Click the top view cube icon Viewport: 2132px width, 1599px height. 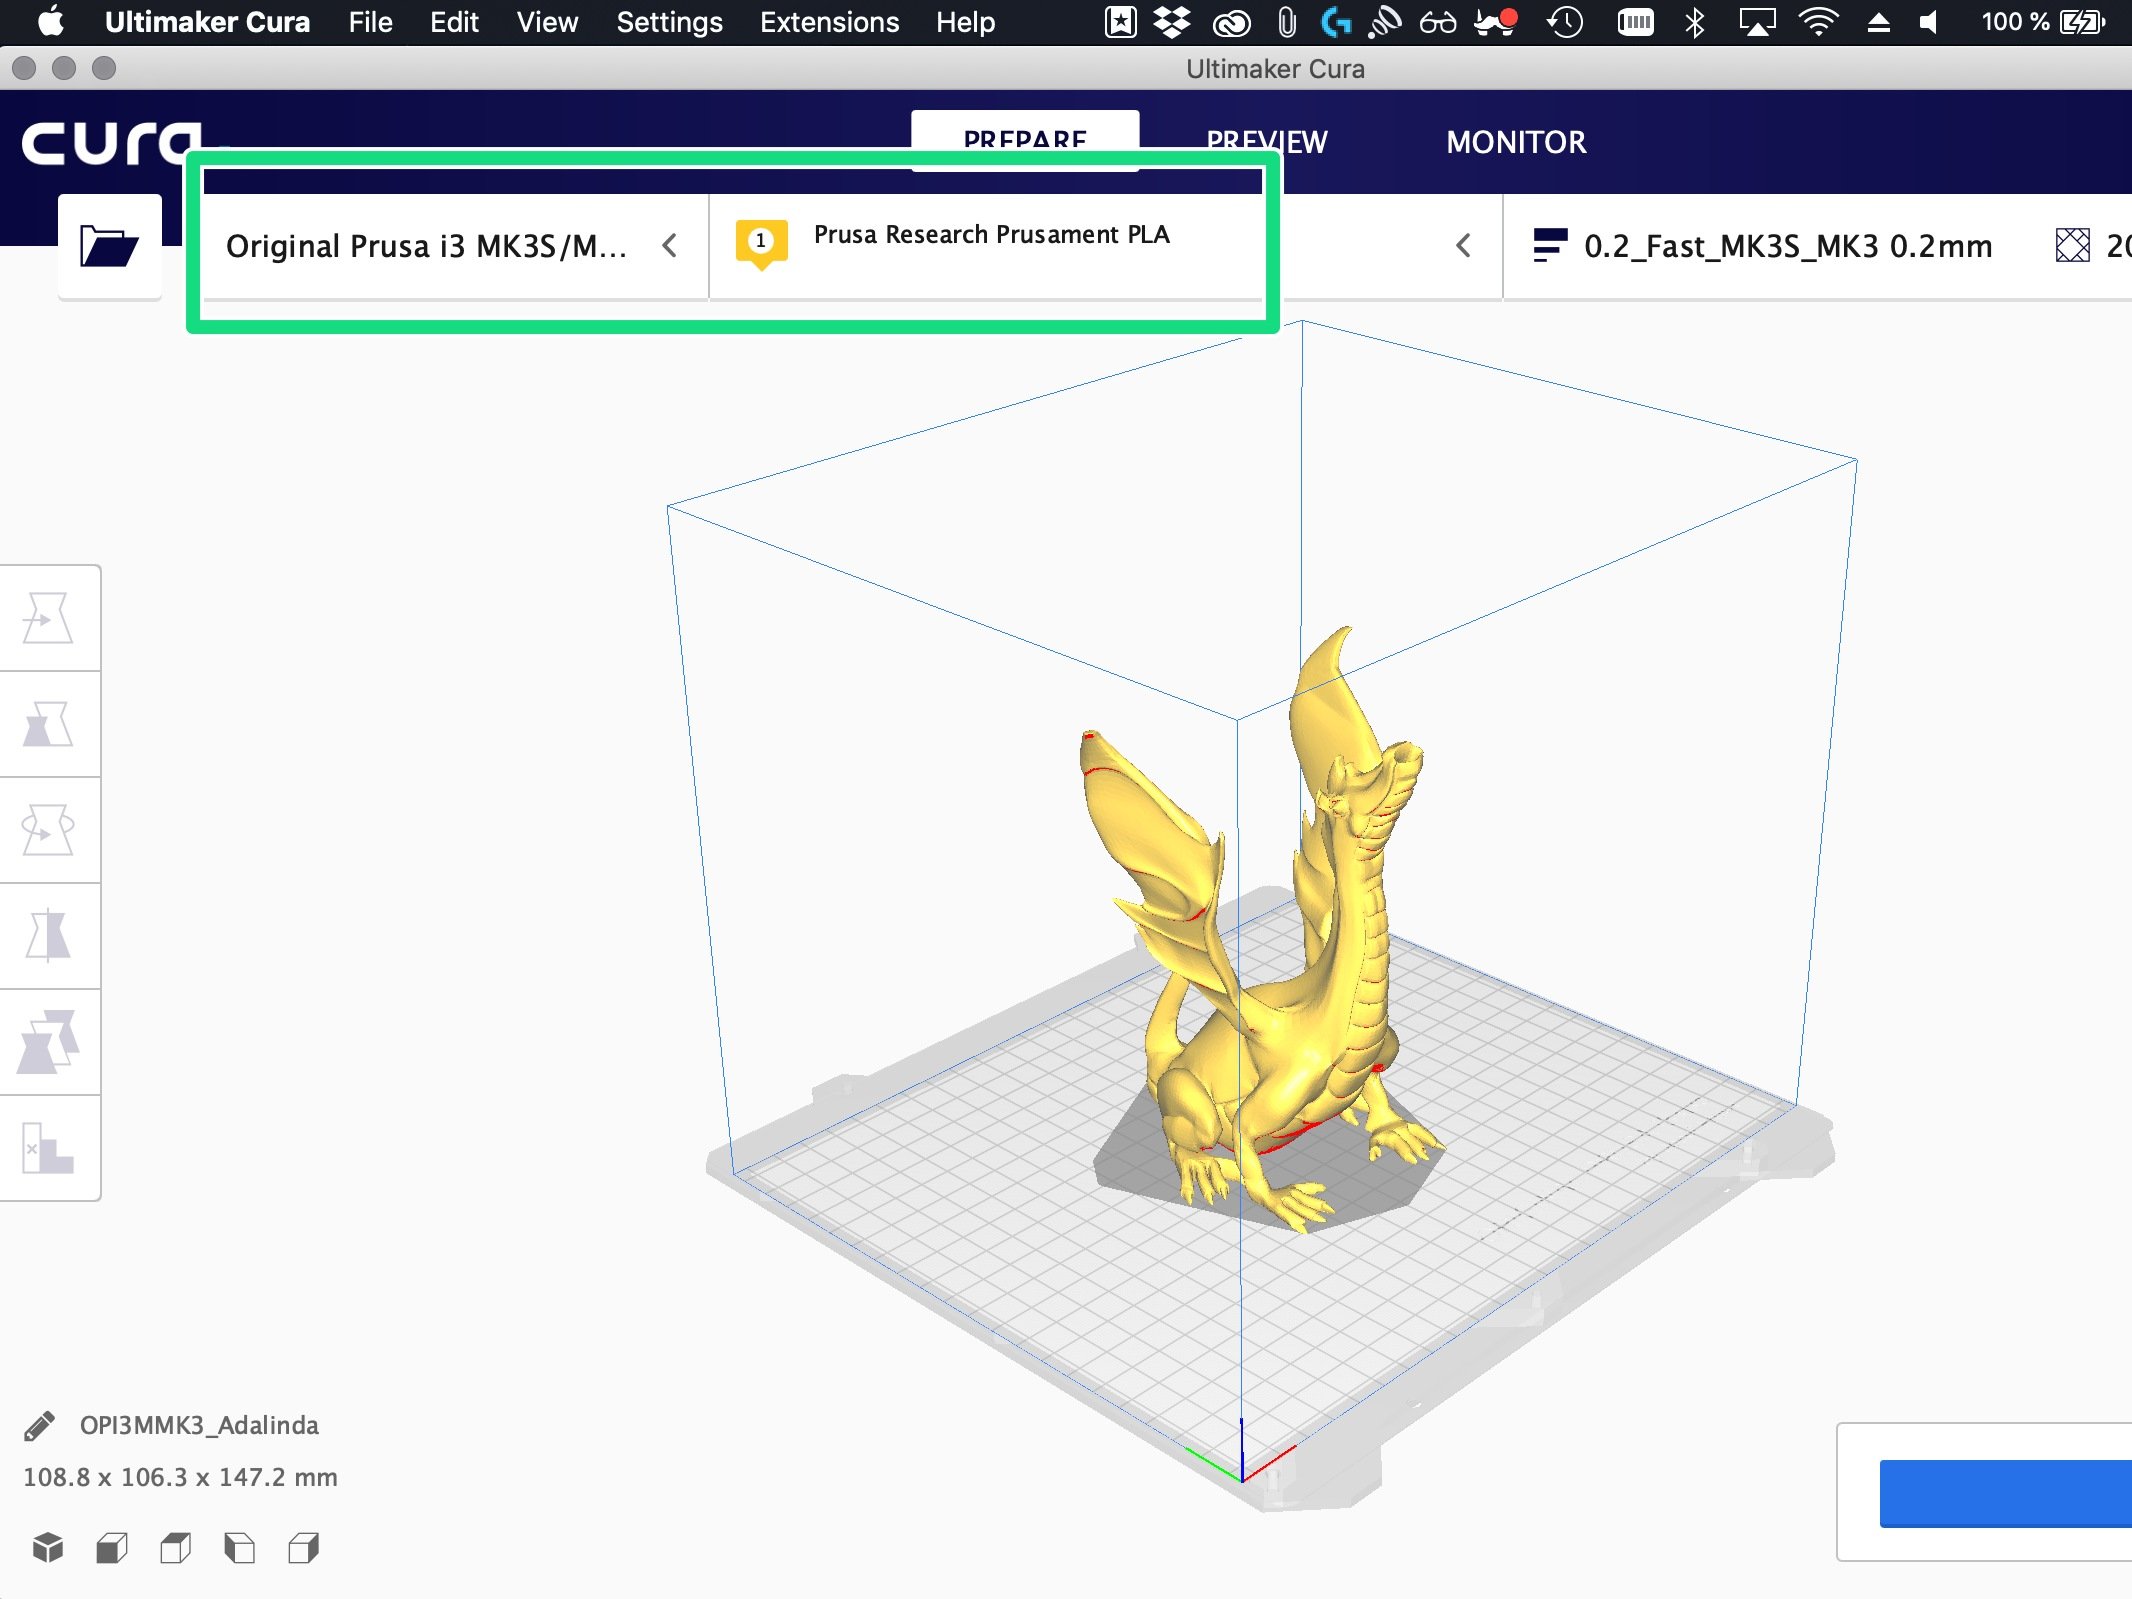pyautogui.click(x=178, y=1545)
